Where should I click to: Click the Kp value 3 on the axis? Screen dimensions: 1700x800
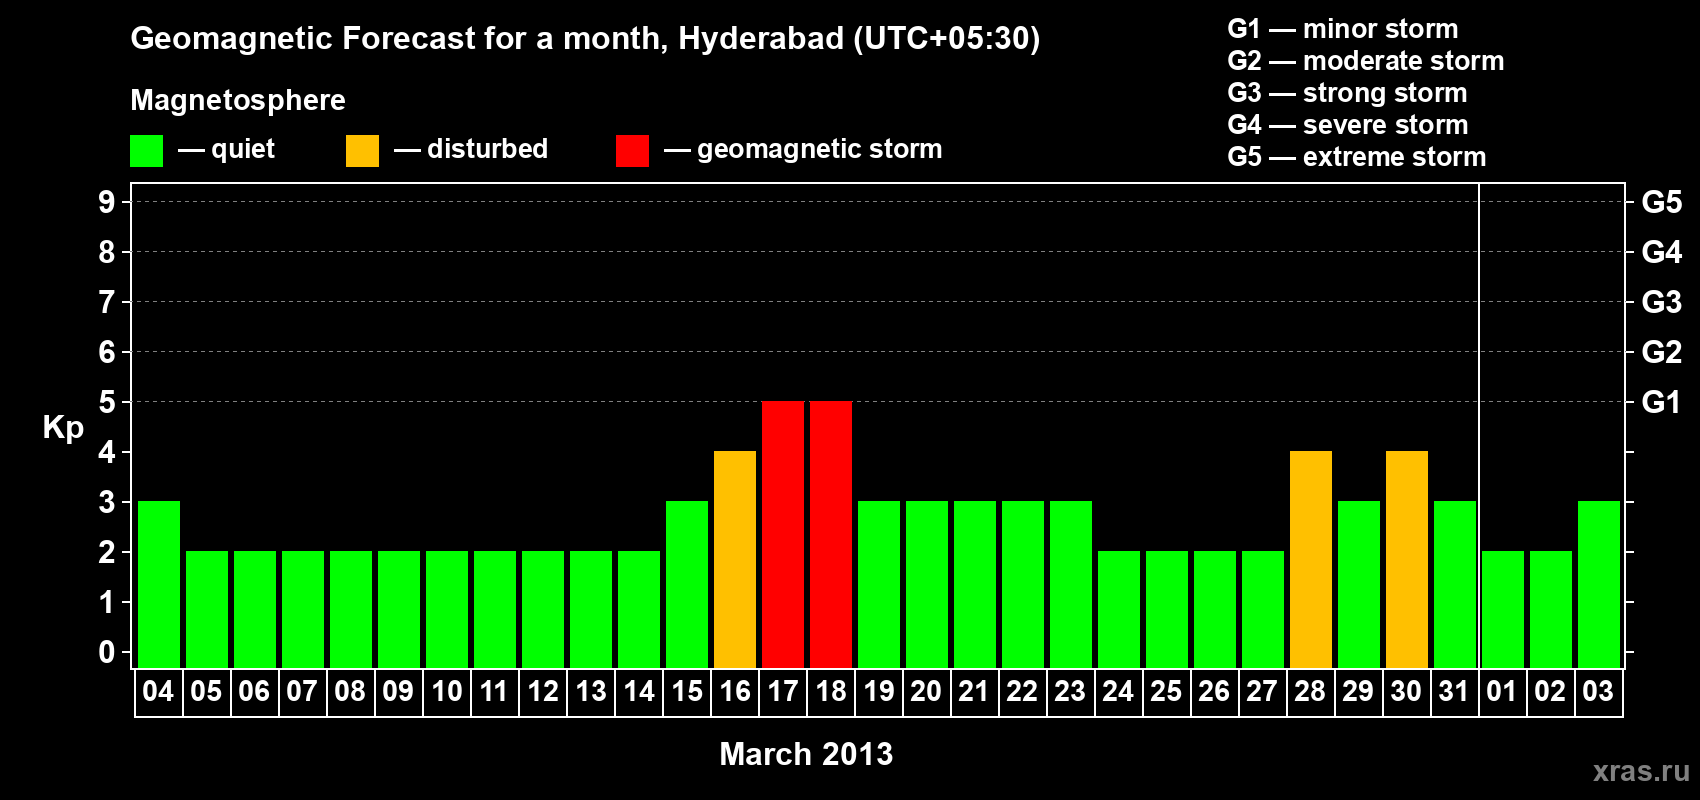coord(107,502)
